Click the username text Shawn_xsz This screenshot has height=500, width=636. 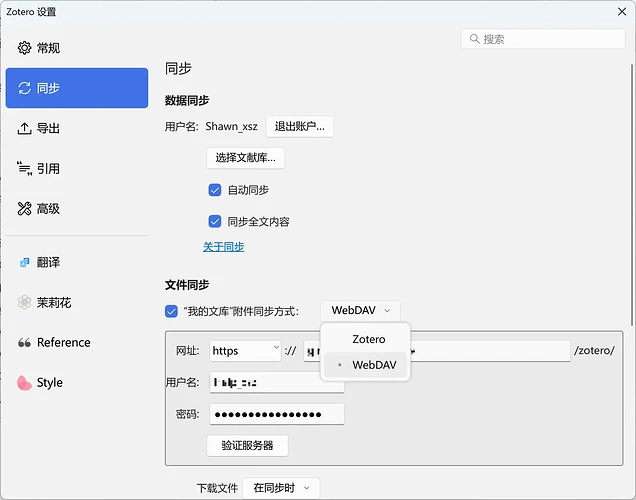(231, 127)
